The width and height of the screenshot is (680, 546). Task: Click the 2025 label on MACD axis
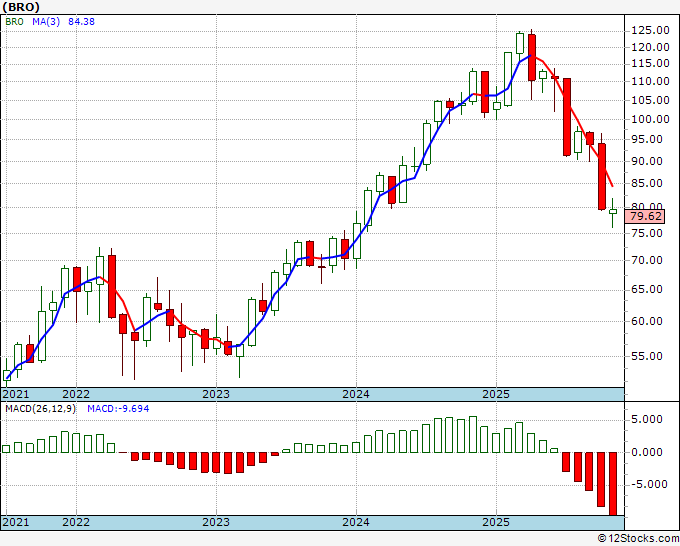(x=496, y=522)
